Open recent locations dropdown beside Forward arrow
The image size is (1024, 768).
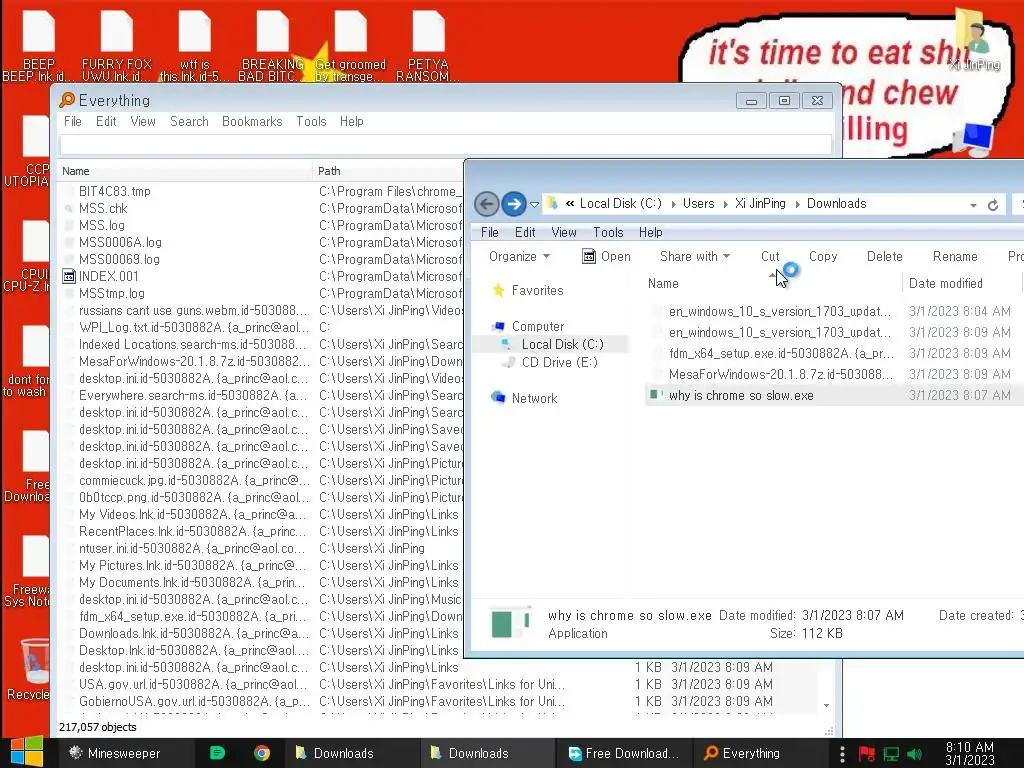pyautogui.click(x=534, y=204)
